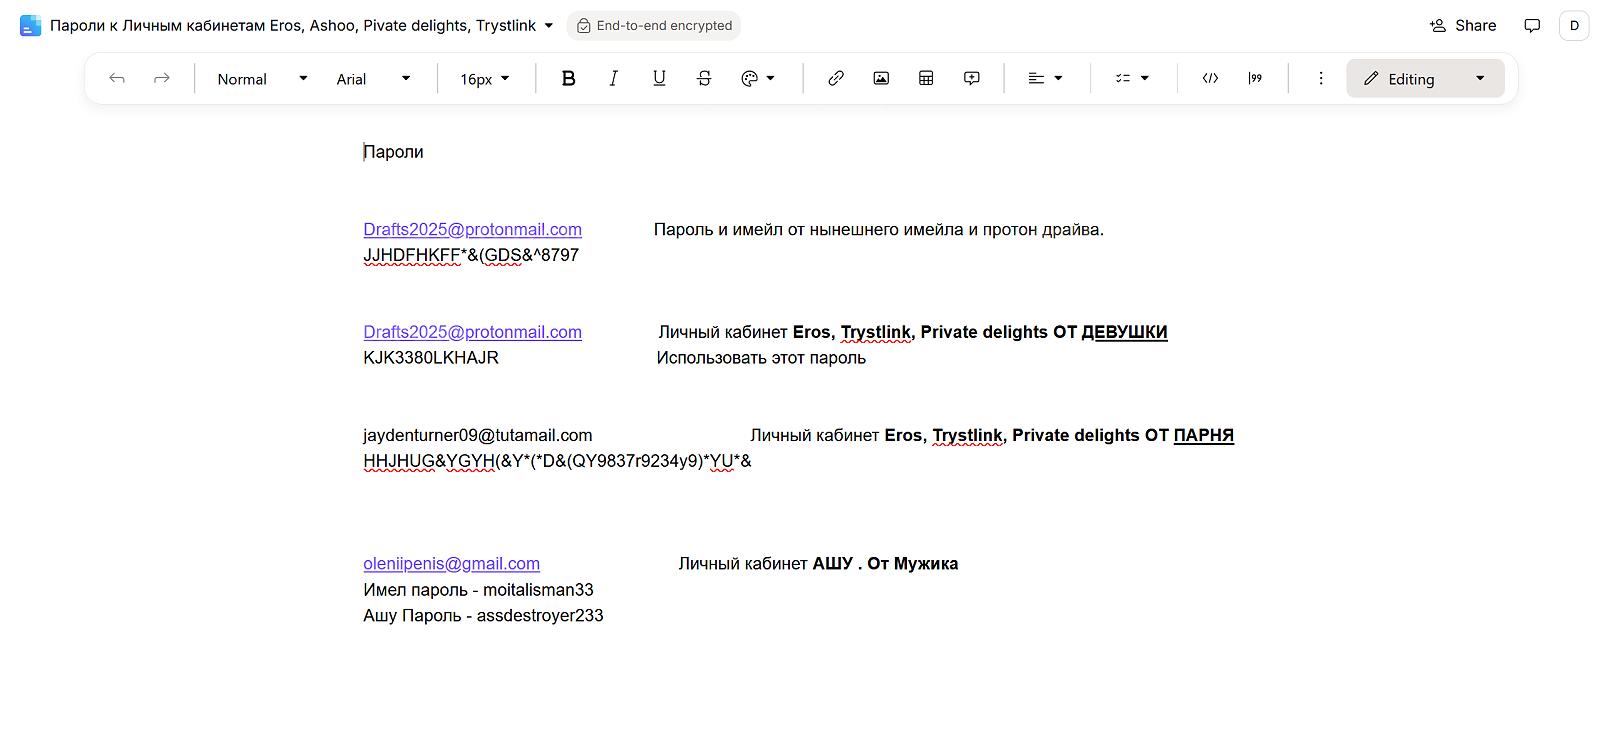Open the user account avatar D
Screen dimensions: 1600x749
pyautogui.click(x=1574, y=26)
